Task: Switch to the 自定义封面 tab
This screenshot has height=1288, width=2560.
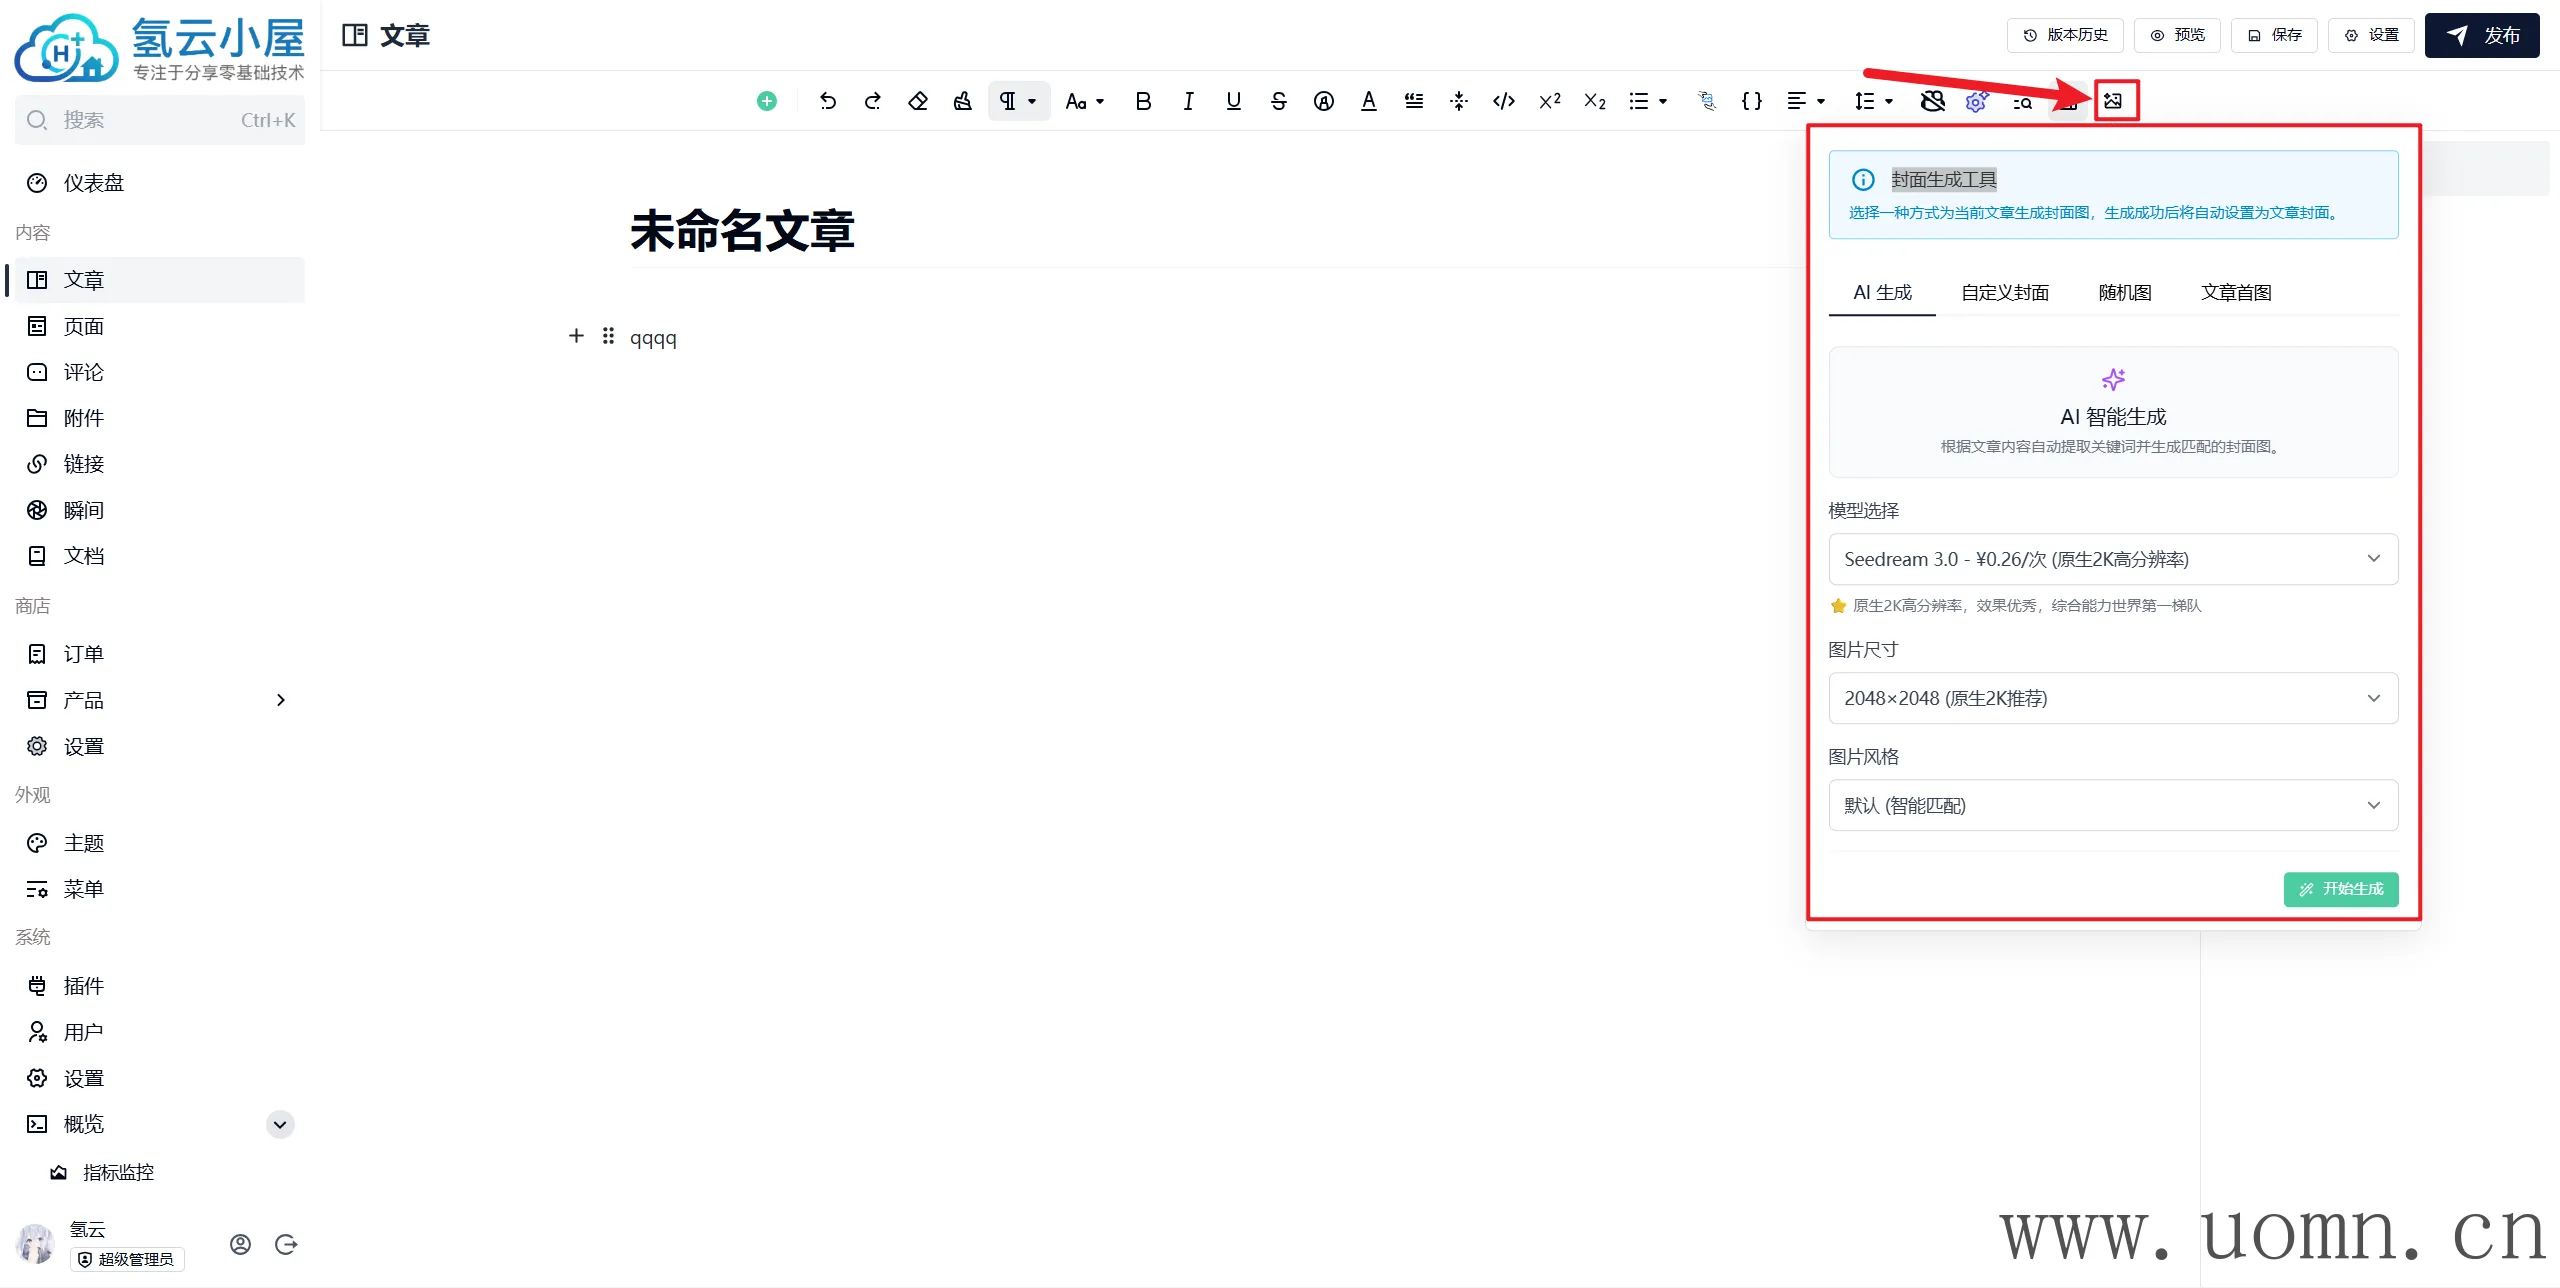Action: (x=2004, y=293)
